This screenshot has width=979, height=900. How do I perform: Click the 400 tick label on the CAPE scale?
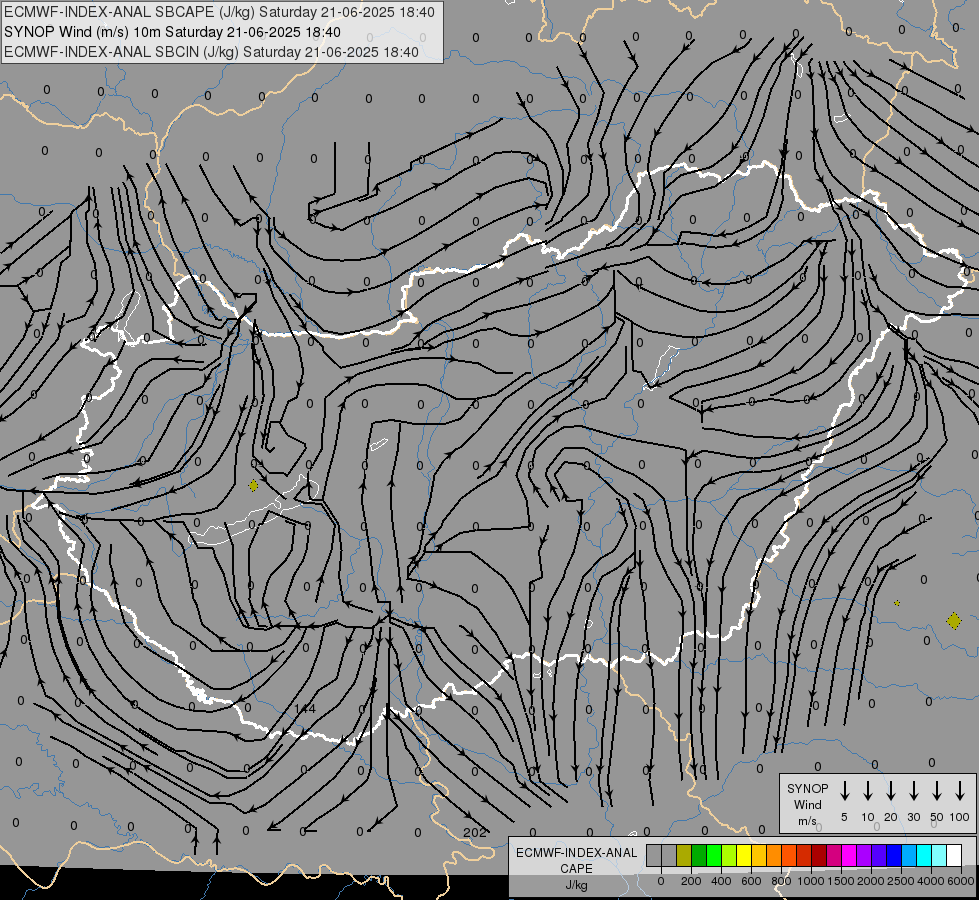pyautogui.click(x=721, y=881)
